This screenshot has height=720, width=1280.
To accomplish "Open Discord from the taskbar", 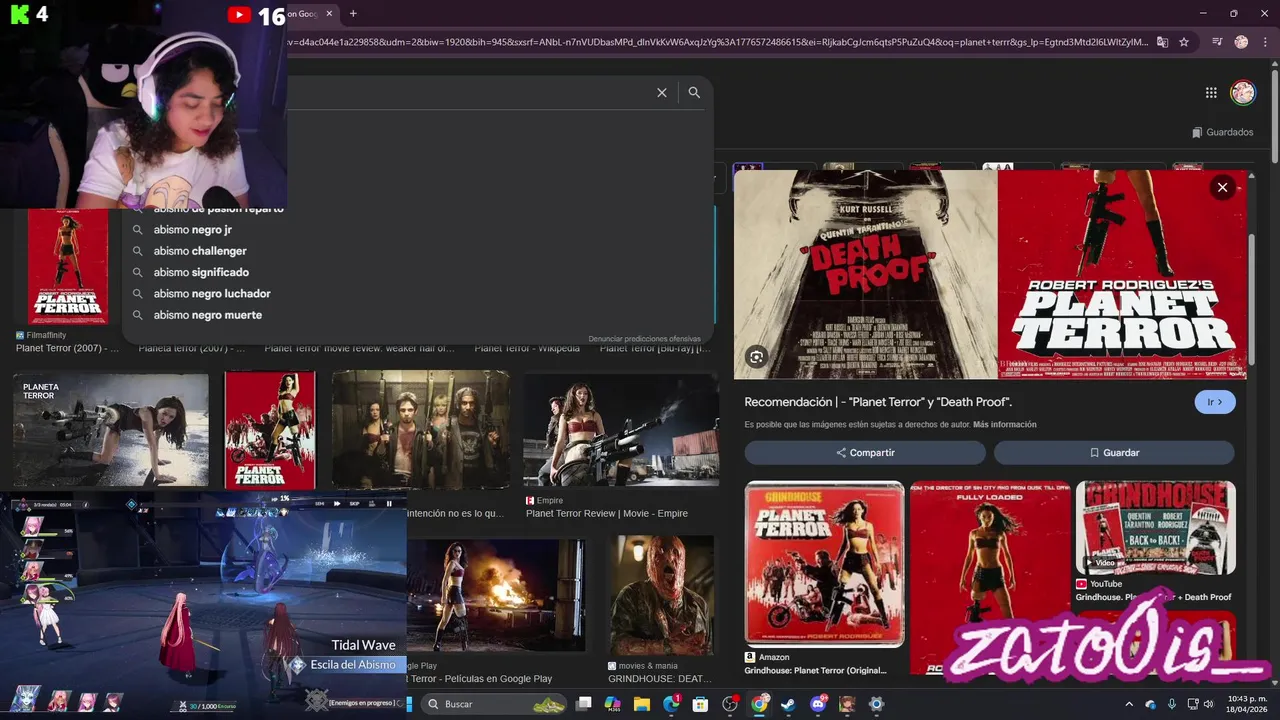I will [818, 704].
